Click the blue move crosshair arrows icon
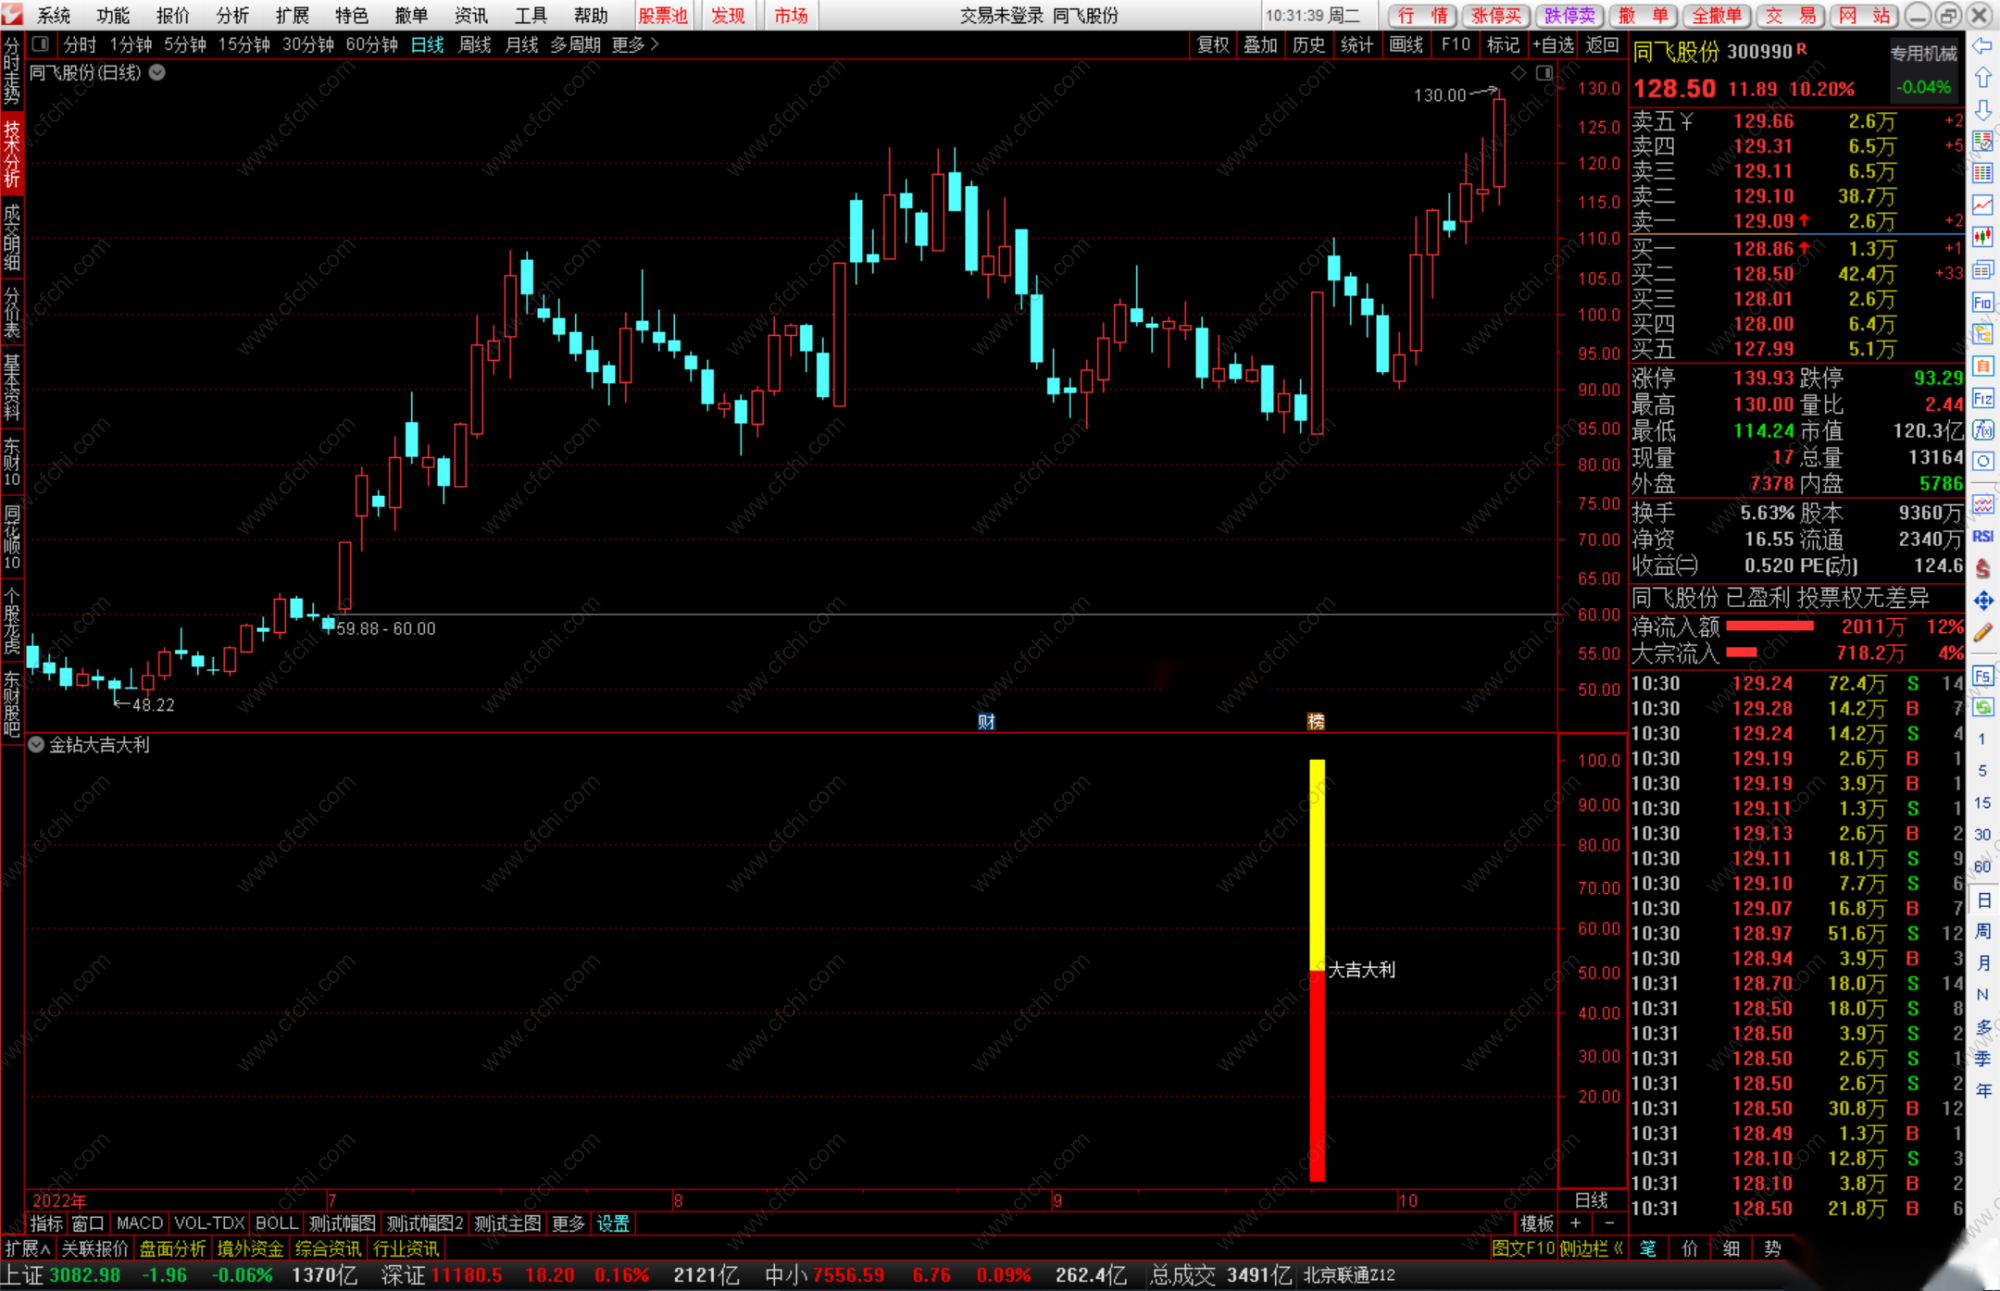This screenshot has width=2000, height=1291. click(x=1983, y=600)
